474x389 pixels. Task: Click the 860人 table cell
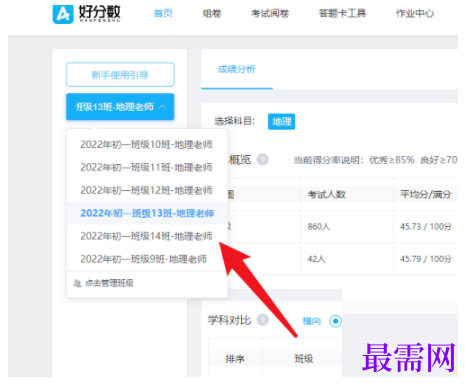click(319, 227)
